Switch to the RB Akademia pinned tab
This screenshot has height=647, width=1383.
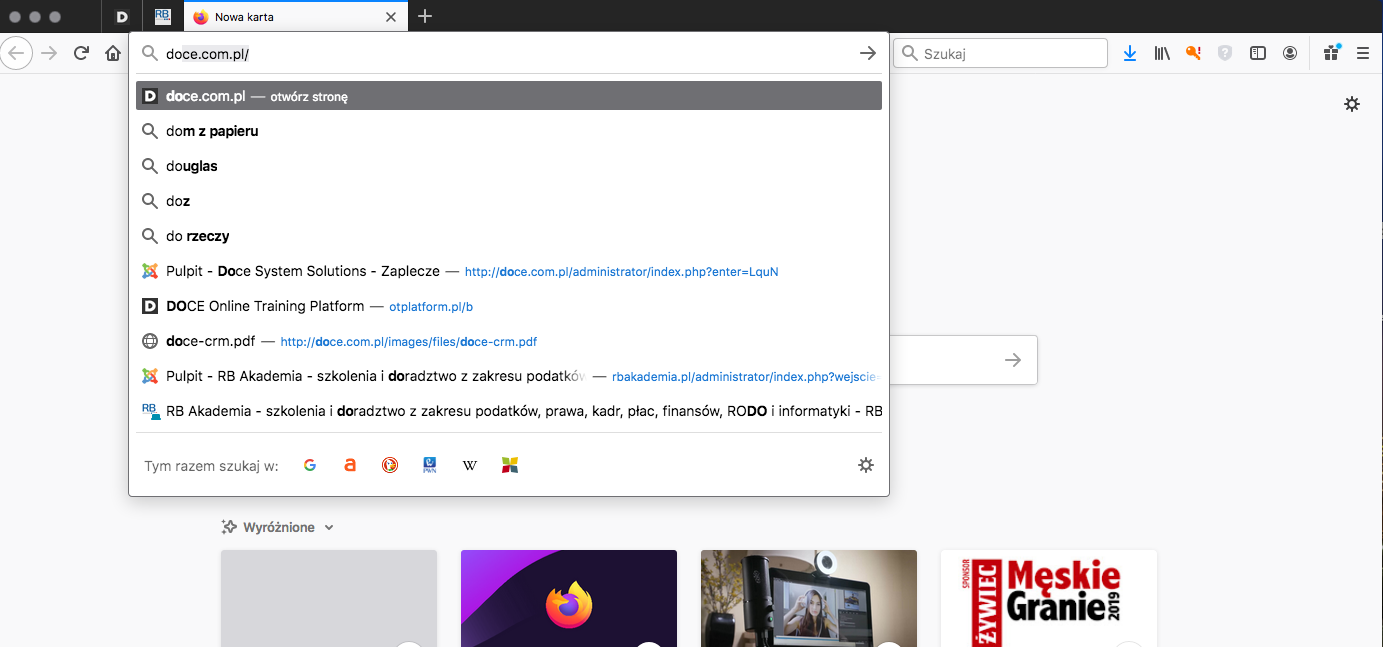pyautogui.click(x=163, y=17)
